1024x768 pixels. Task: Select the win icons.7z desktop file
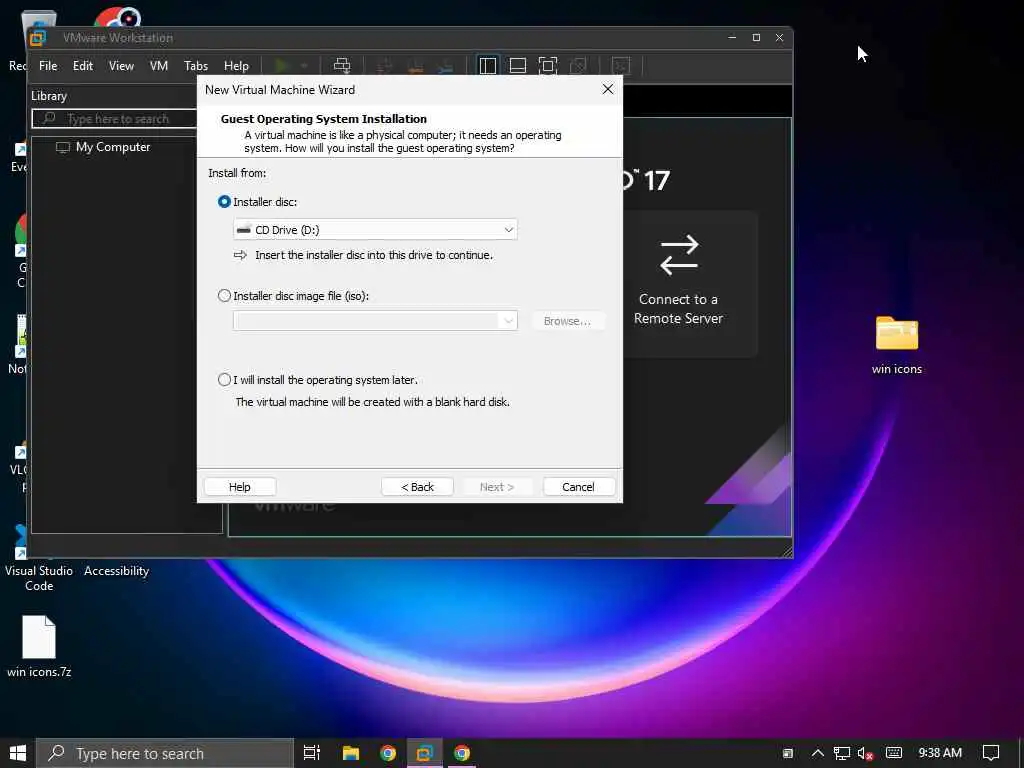point(39,647)
